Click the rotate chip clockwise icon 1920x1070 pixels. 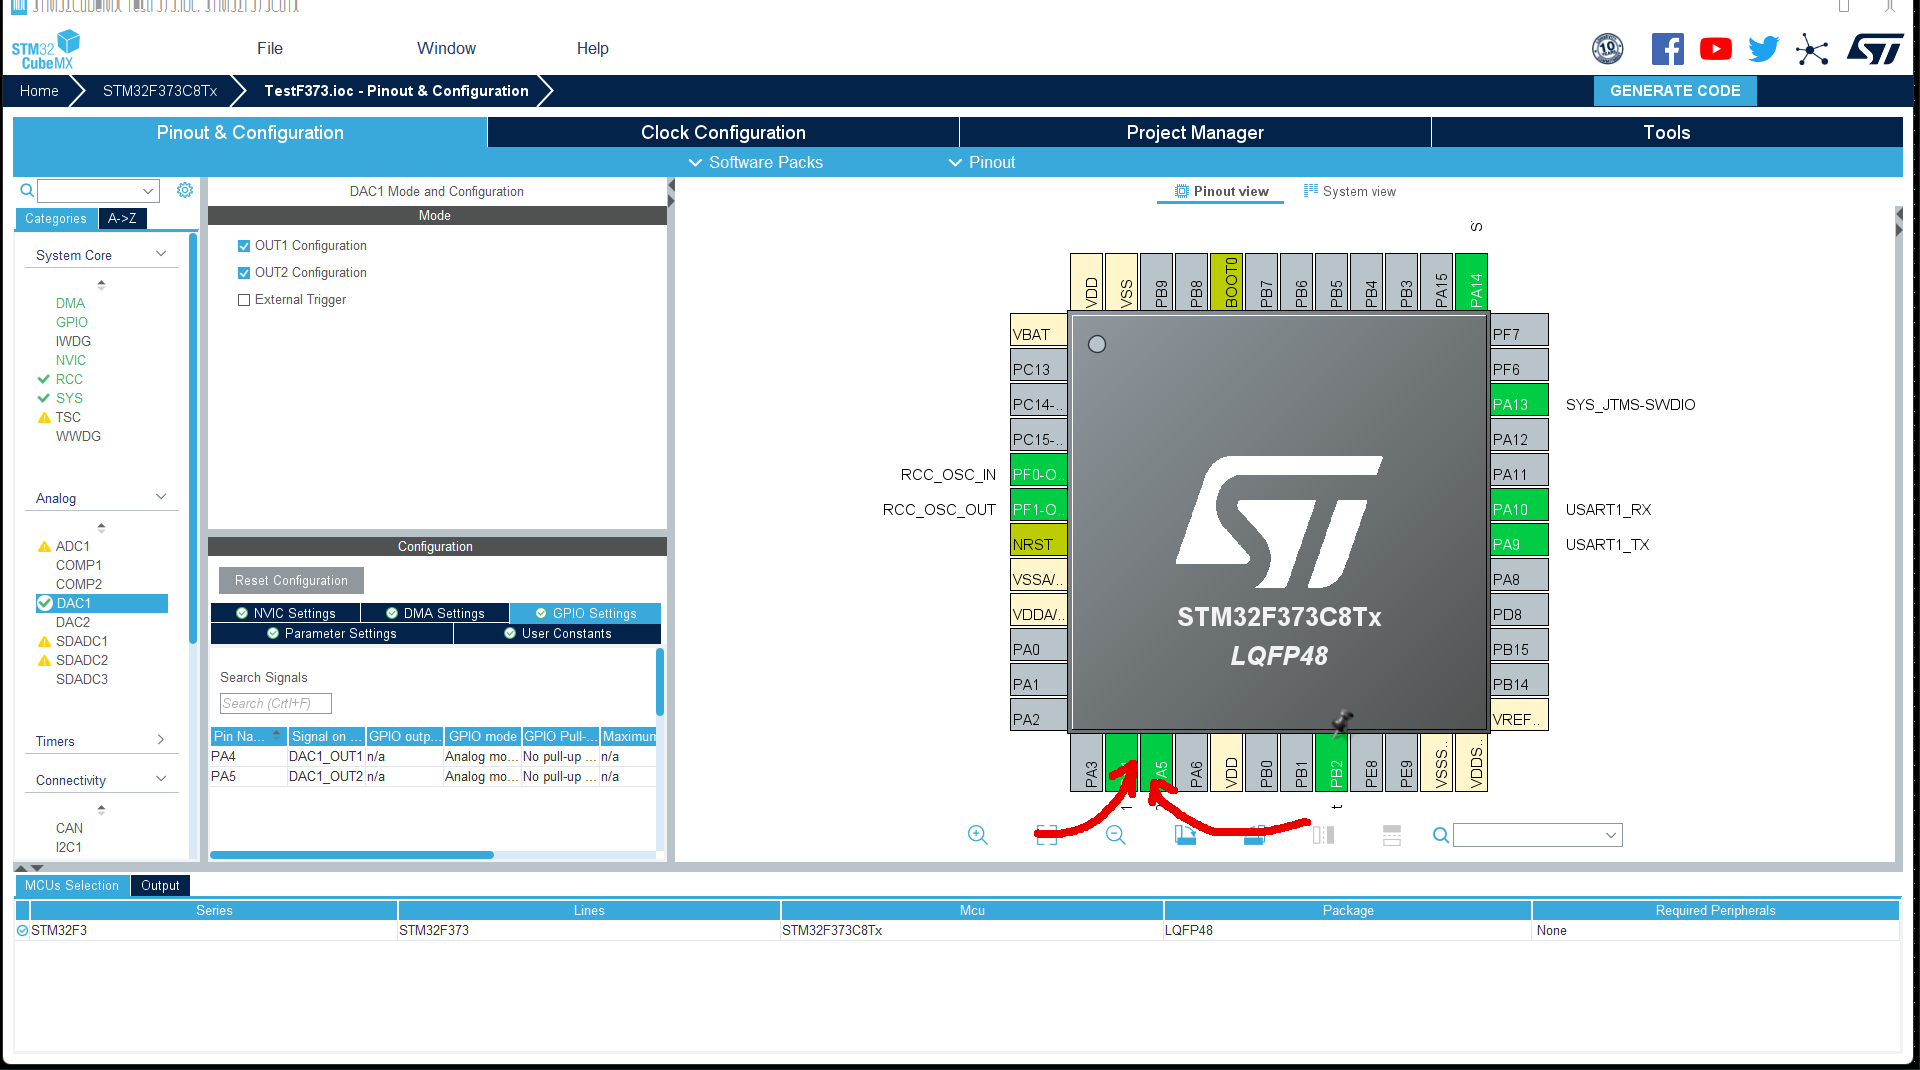(x=1185, y=835)
